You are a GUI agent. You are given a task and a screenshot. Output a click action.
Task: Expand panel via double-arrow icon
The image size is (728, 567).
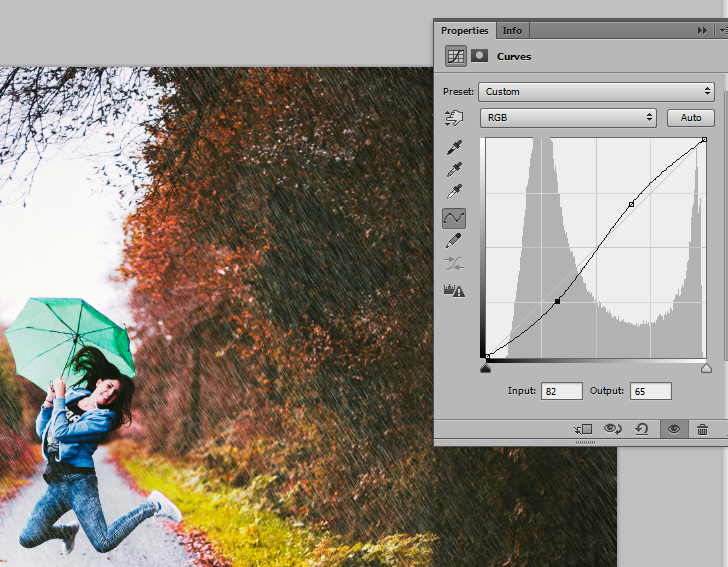coord(702,31)
